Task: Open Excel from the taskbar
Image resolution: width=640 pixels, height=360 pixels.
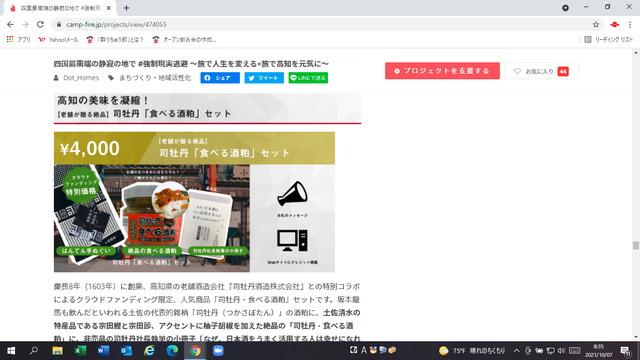Action: pyautogui.click(x=80, y=351)
